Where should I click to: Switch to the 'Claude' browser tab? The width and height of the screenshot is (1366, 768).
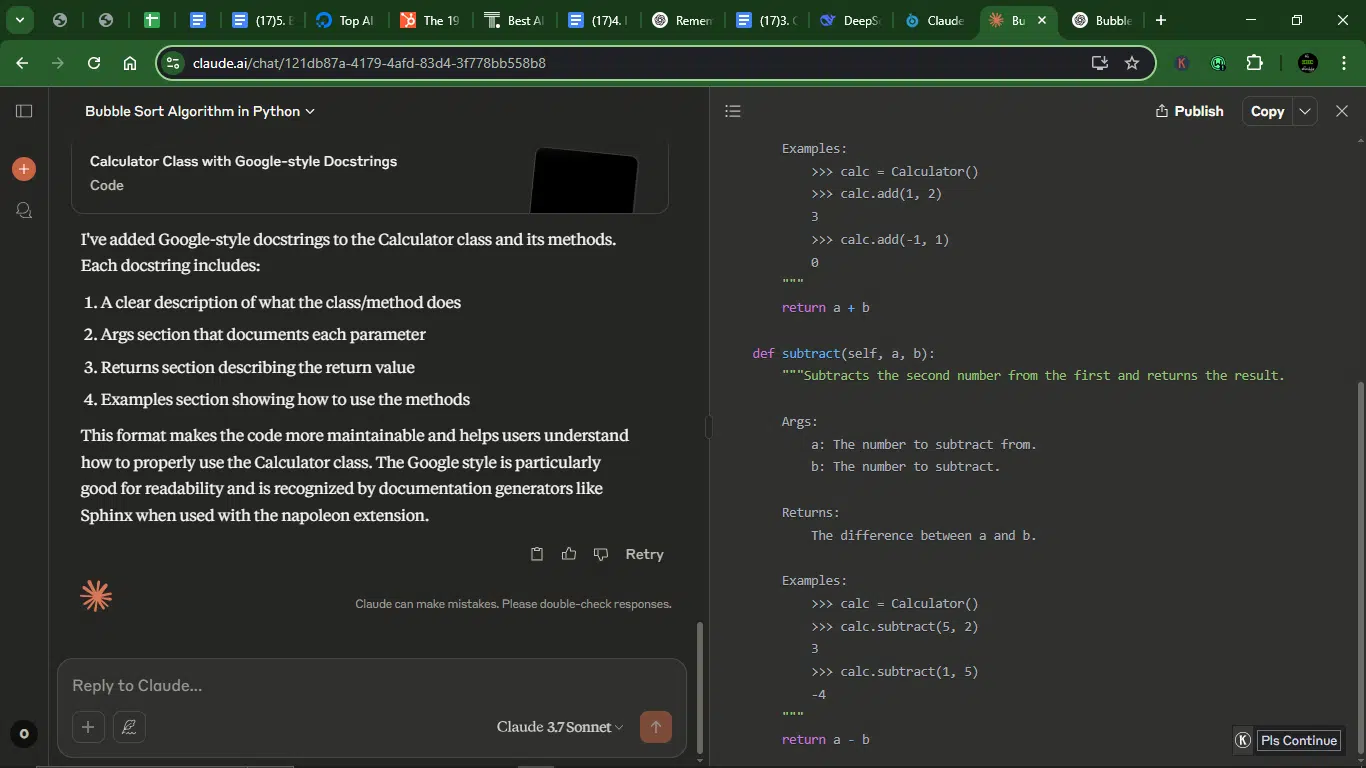[935, 20]
